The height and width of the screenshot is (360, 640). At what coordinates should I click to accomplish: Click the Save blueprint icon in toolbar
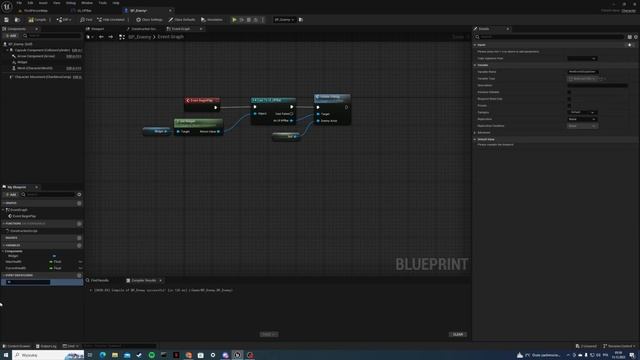point(7,20)
